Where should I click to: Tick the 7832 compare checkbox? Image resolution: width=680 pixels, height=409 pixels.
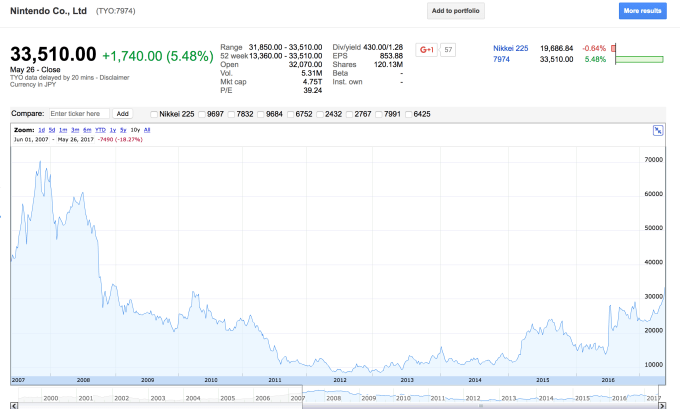231,115
